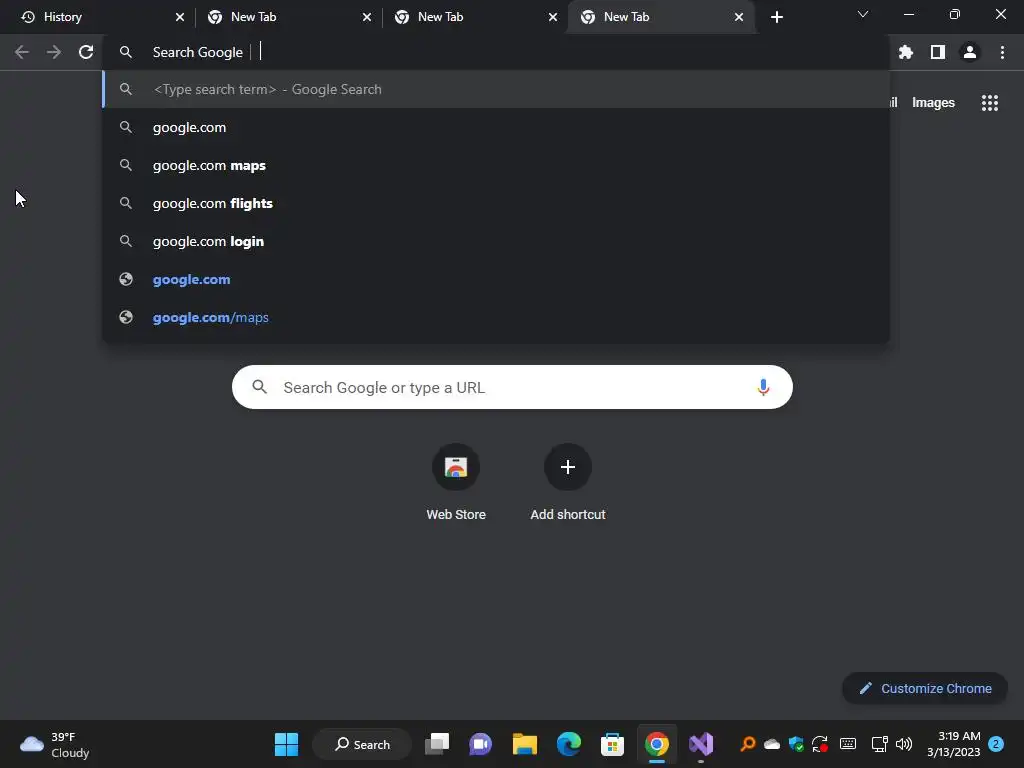Toggle the Chrome side panel icon
The image size is (1024, 768).
coord(938,52)
